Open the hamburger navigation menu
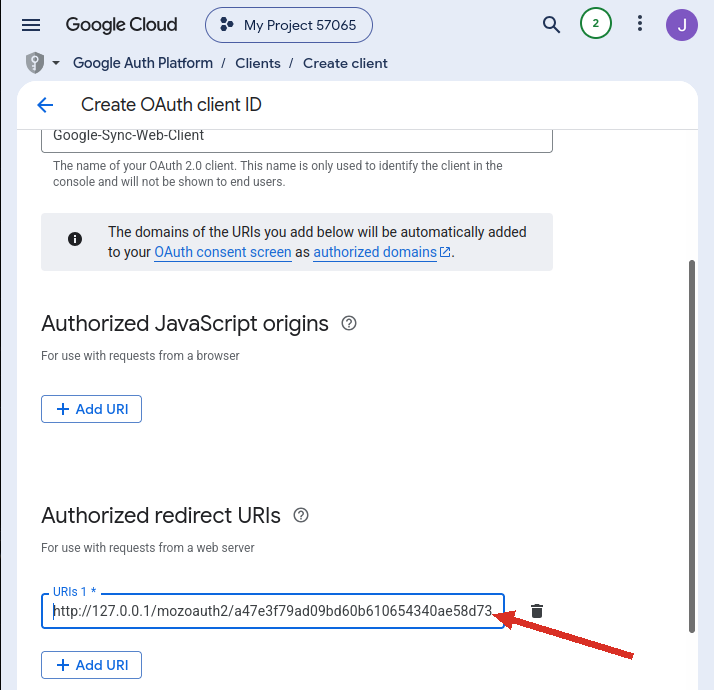The width and height of the screenshot is (714, 690). (x=31, y=25)
